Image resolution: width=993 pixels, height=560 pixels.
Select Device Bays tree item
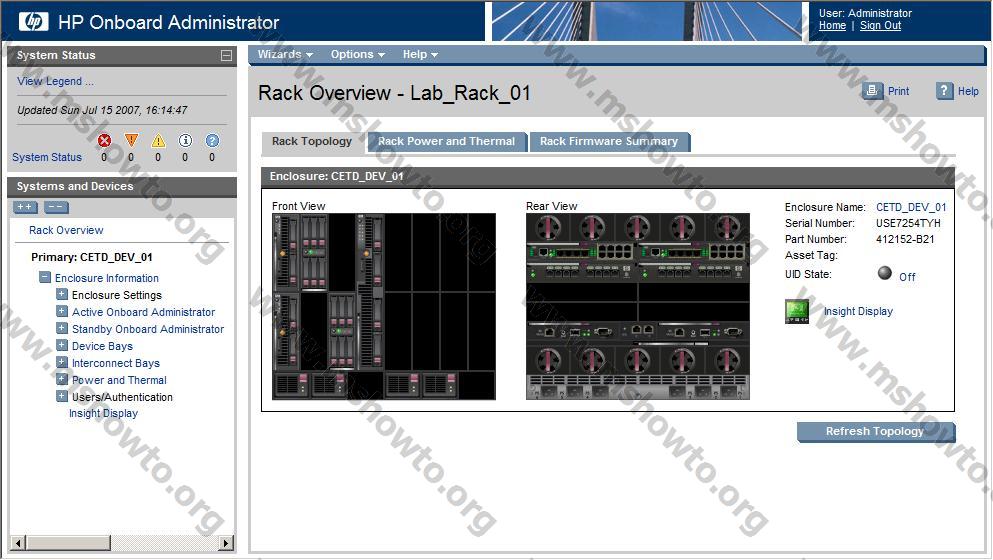[102, 347]
